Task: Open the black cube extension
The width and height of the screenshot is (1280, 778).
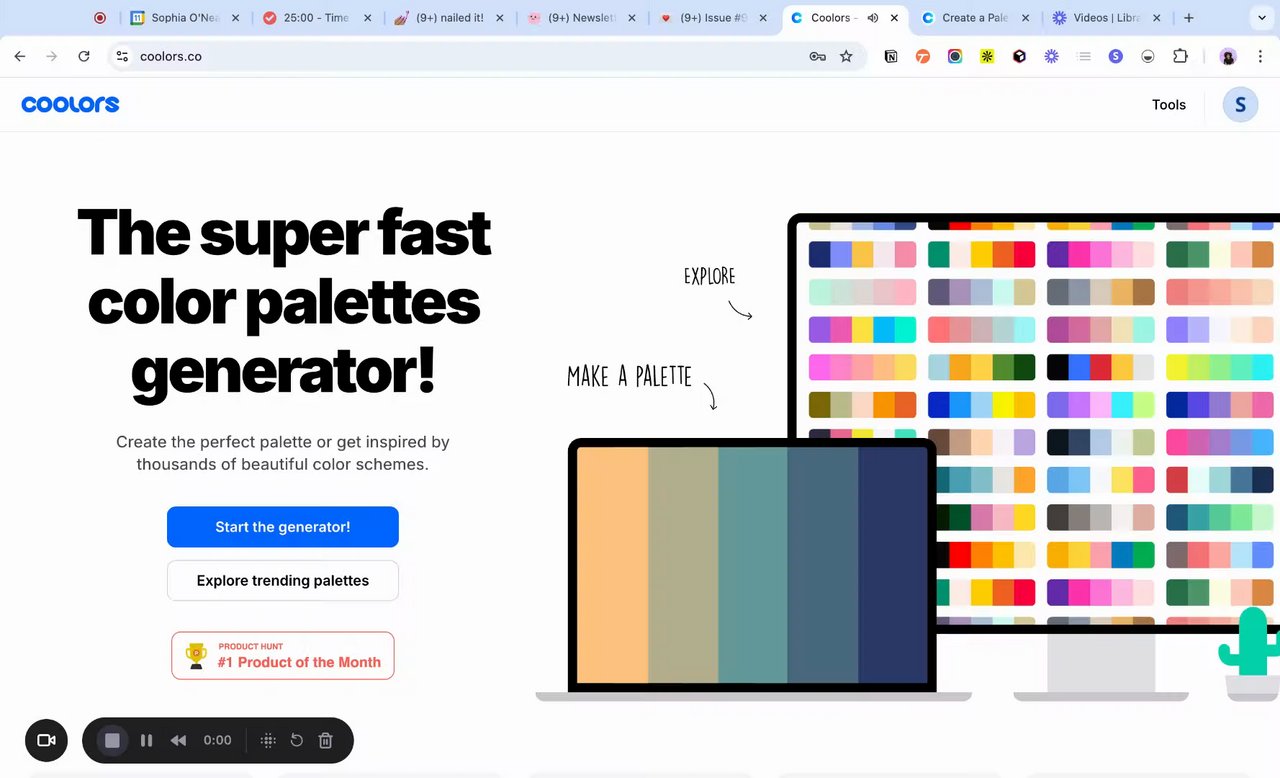Action: coord(1019,56)
